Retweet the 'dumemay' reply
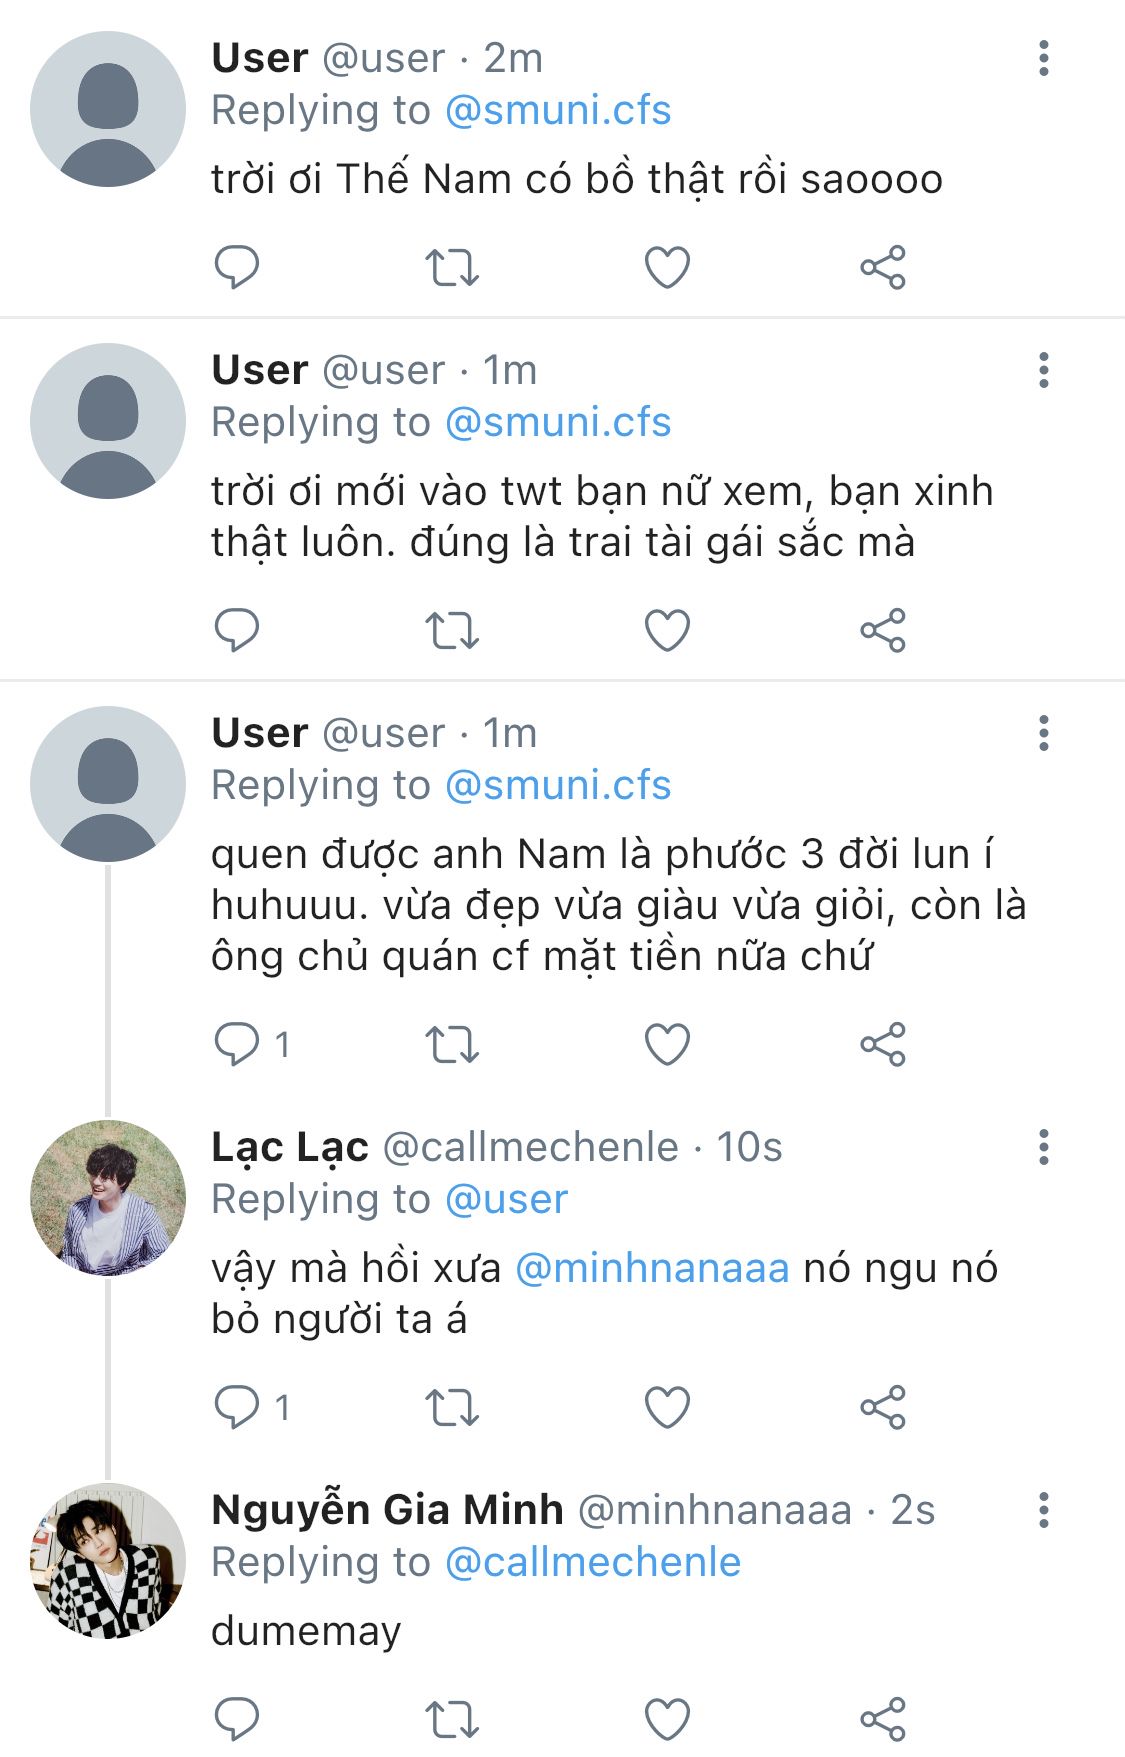Viewport: 1125px width, 1757px height. 452,1719
